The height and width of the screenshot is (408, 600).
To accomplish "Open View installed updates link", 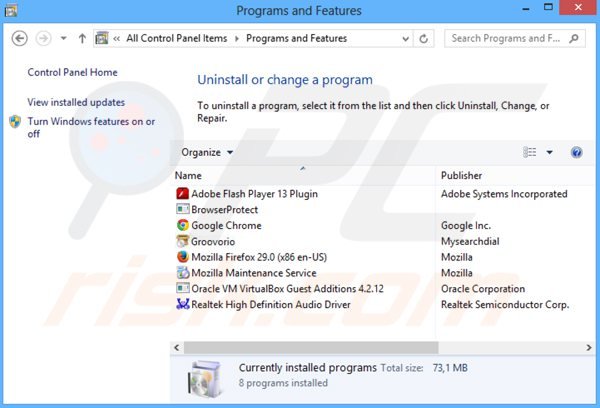I will 76,102.
